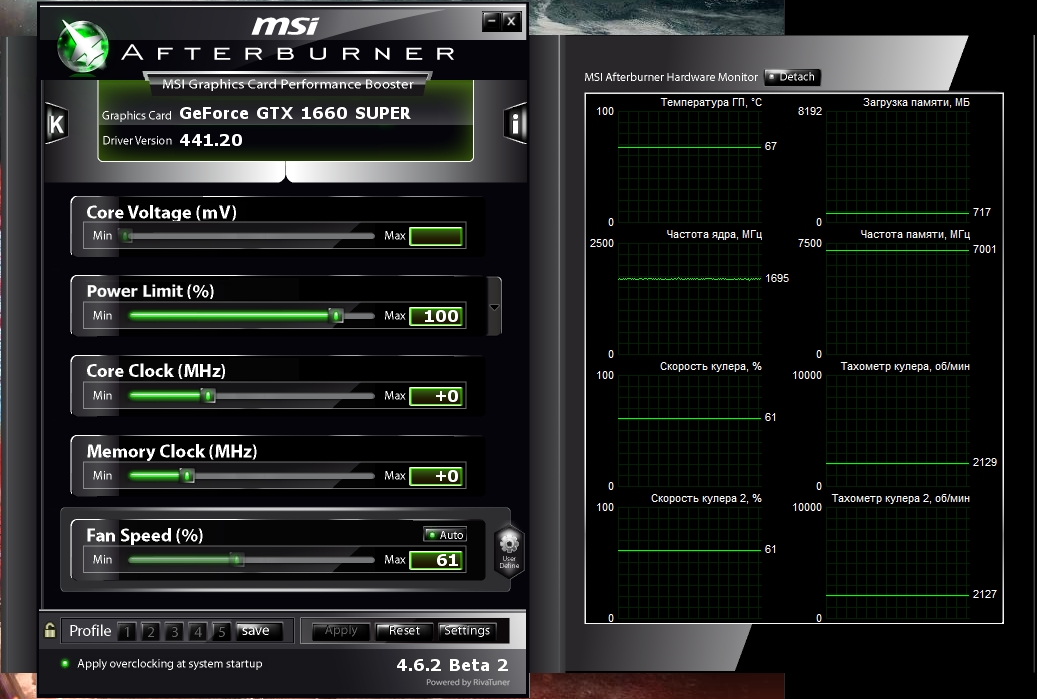Launch Kombustor with the K button
Image resolution: width=1037 pixels, height=699 pixels.
coord(57,124)
